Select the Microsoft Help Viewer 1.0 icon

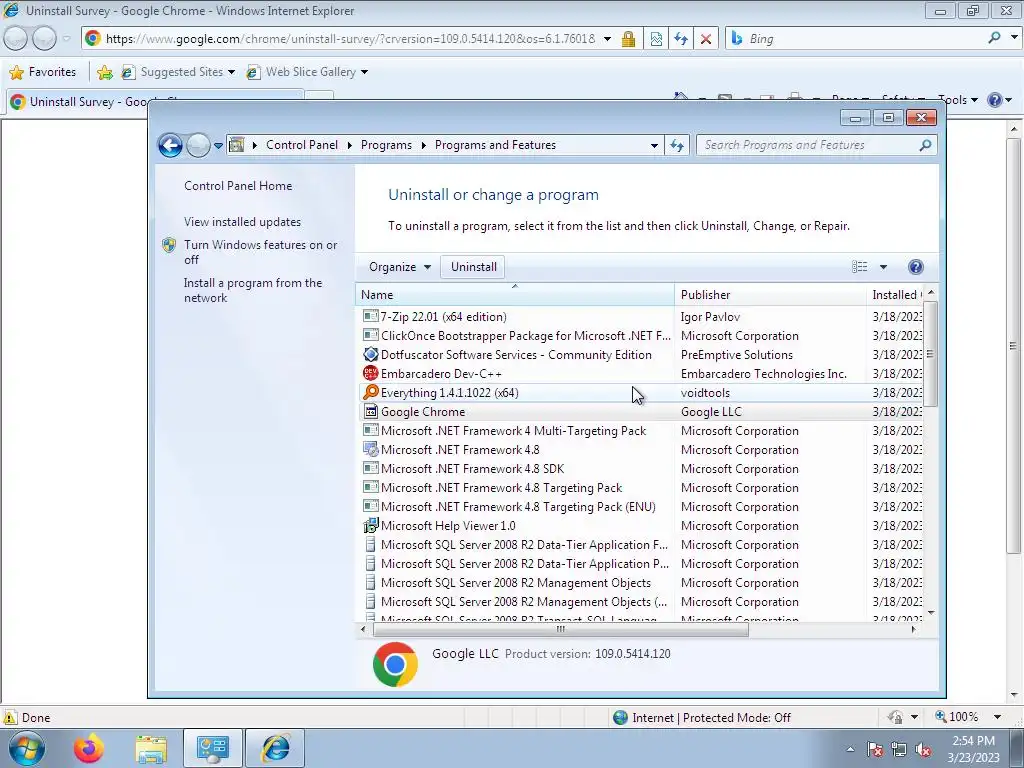[x=370, y=526]
